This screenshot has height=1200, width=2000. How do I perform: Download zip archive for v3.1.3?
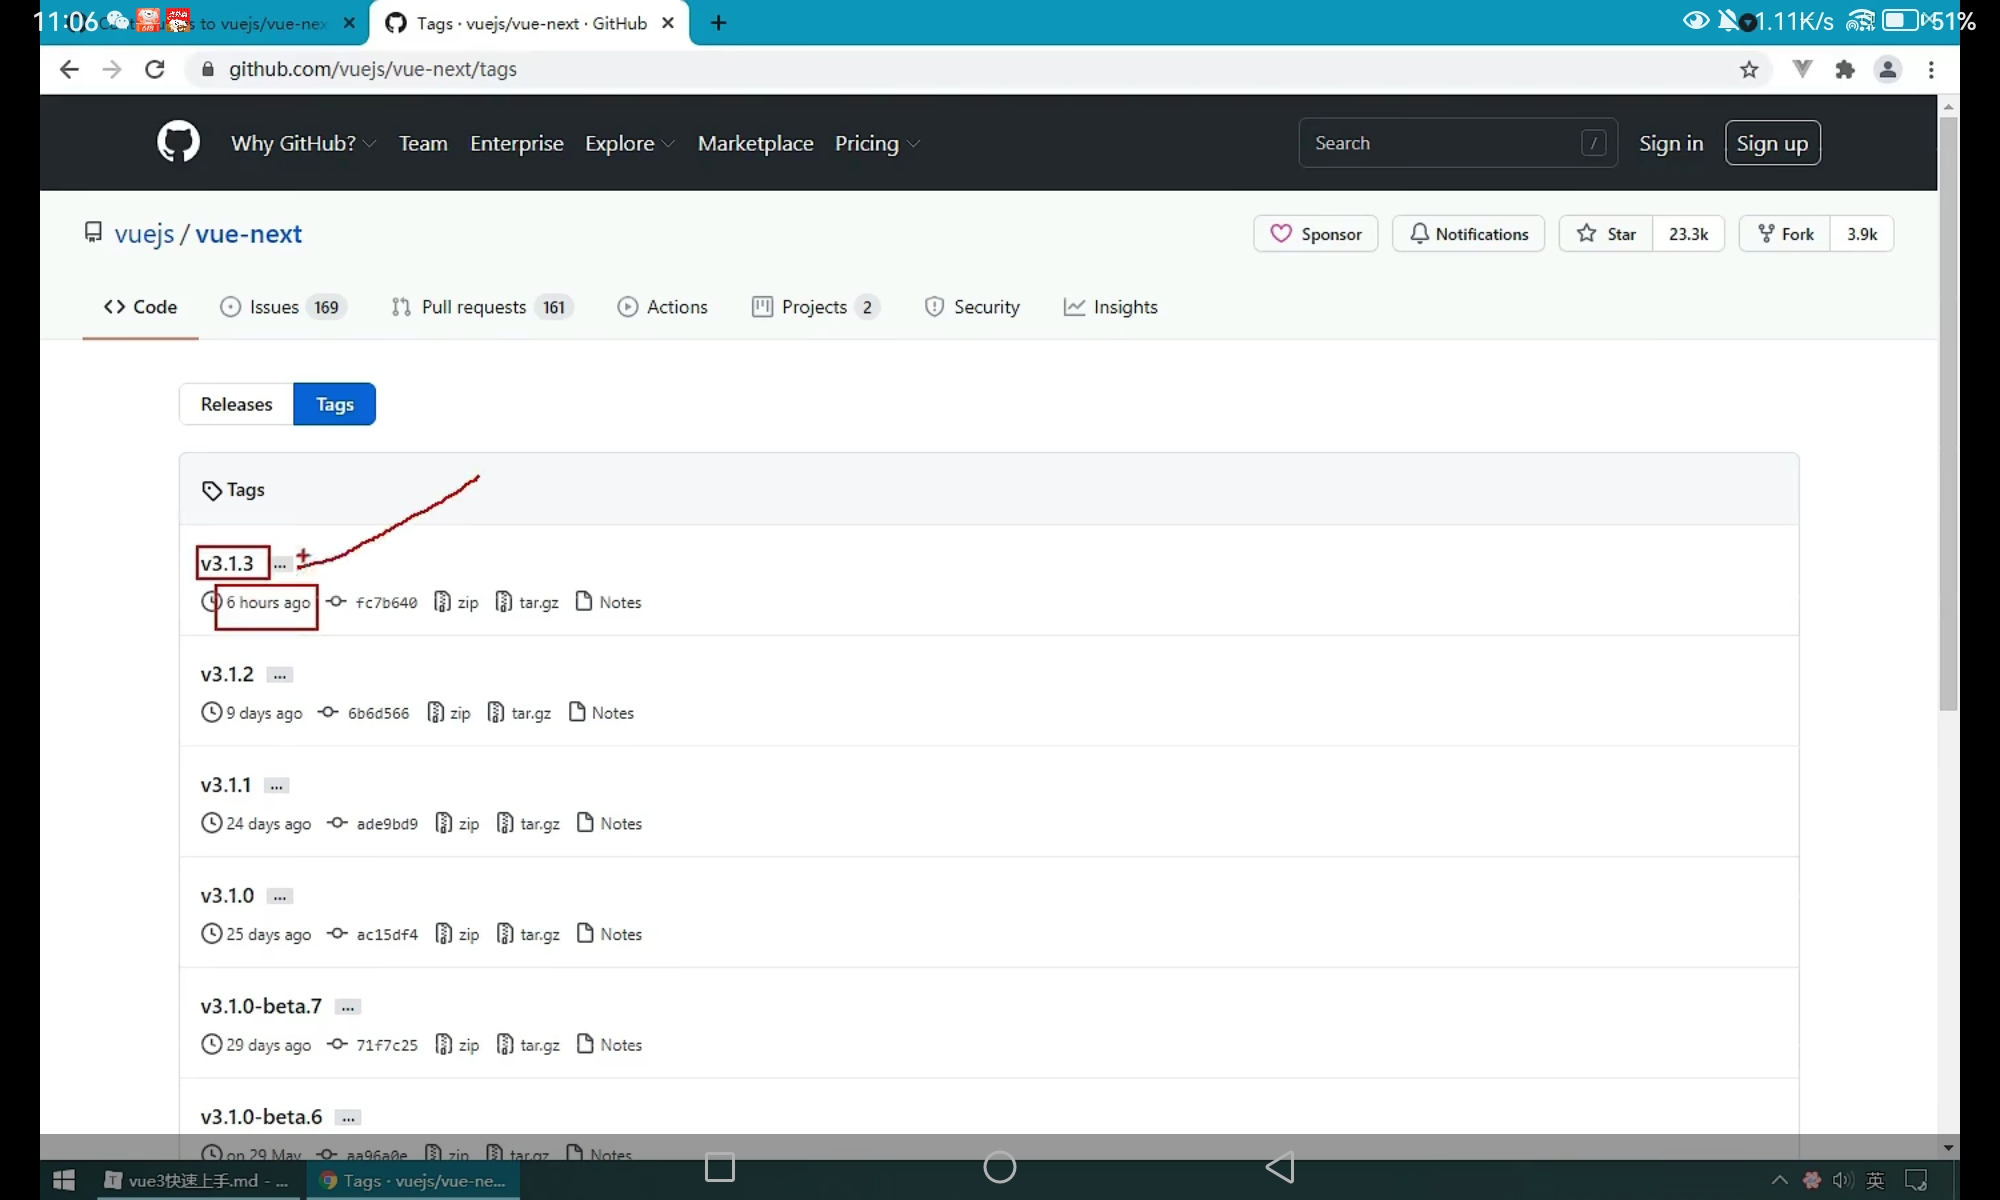[457, 602]
